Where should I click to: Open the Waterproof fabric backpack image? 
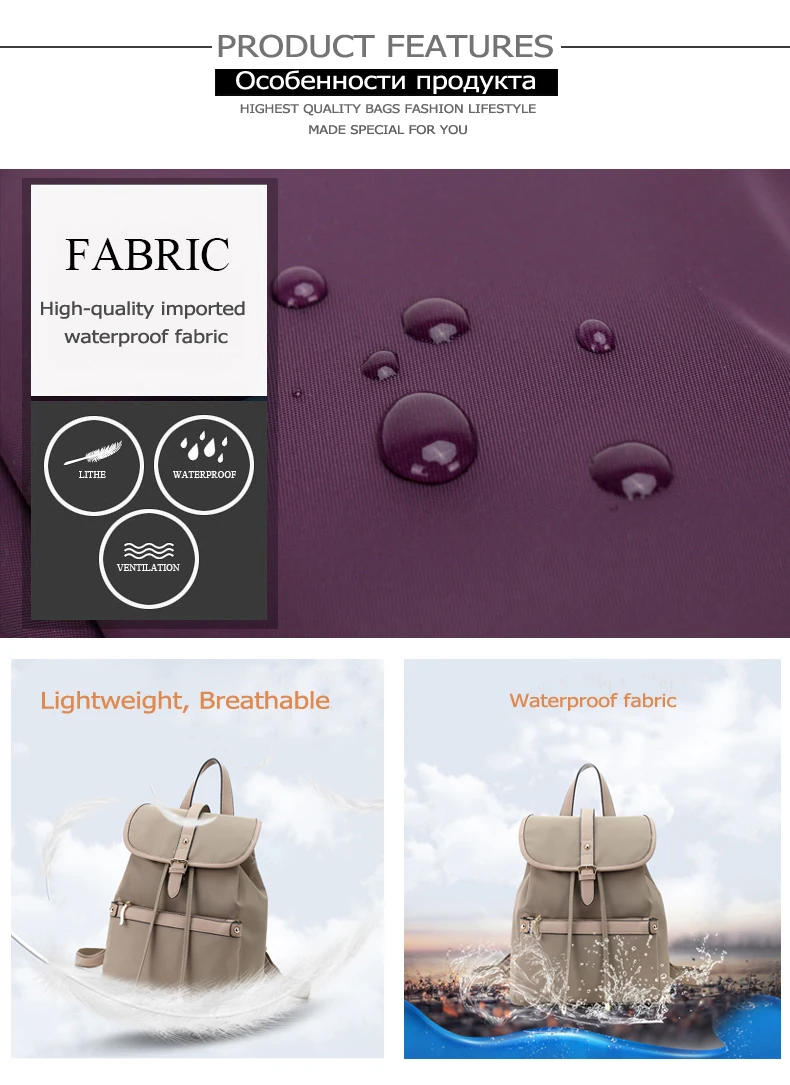point(592,858)
